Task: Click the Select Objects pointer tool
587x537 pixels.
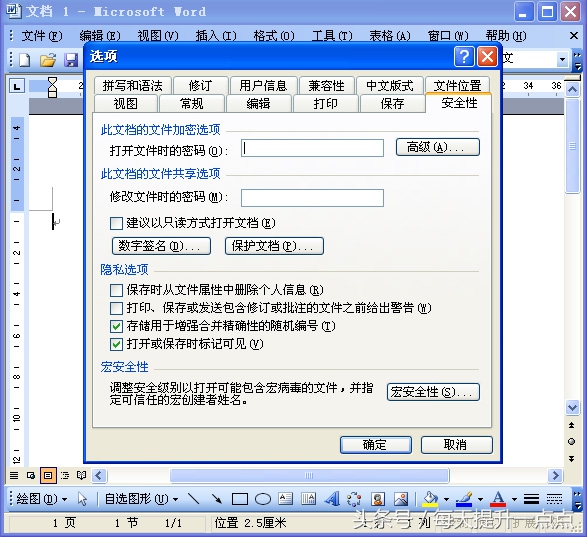Action: click(x=82, y=499)
